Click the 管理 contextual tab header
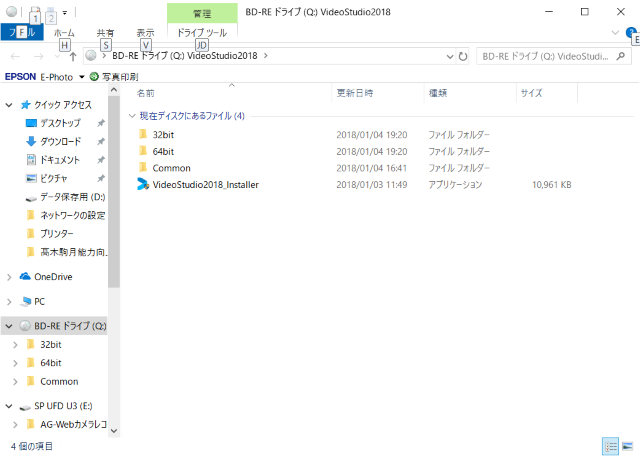This screenshot has width=640, height=456. (x=202, y=13)
